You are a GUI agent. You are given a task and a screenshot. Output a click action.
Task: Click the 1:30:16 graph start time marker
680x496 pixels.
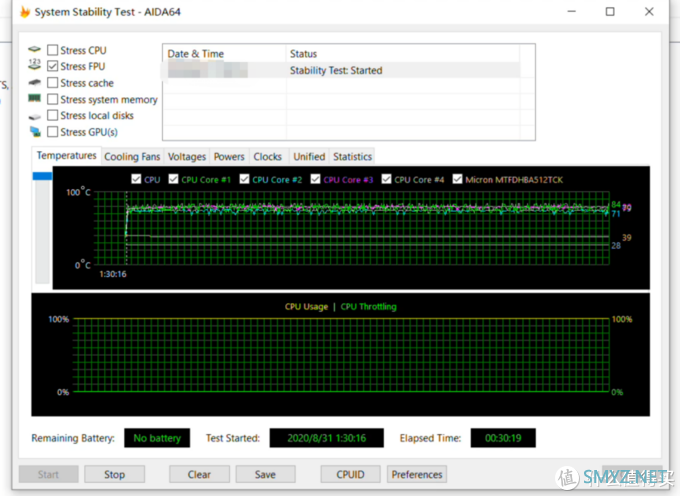point(113,274)
